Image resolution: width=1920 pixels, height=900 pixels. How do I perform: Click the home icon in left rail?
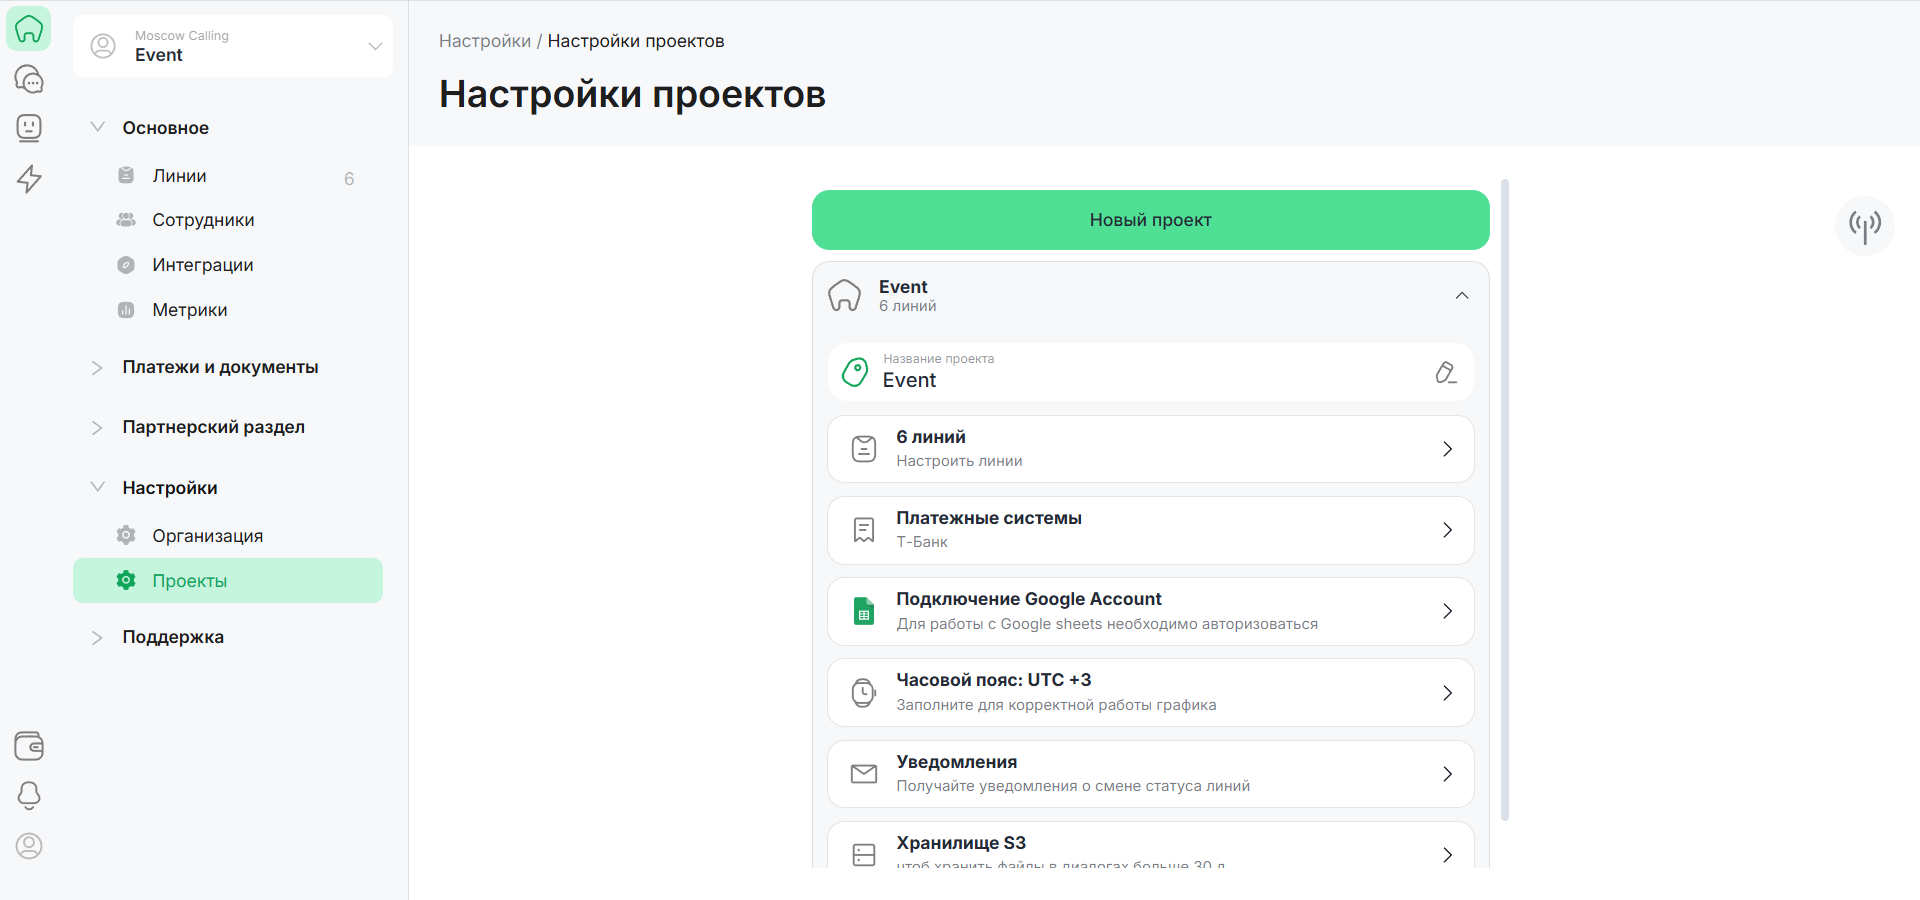pyautogui.click(x=29, y=29)
